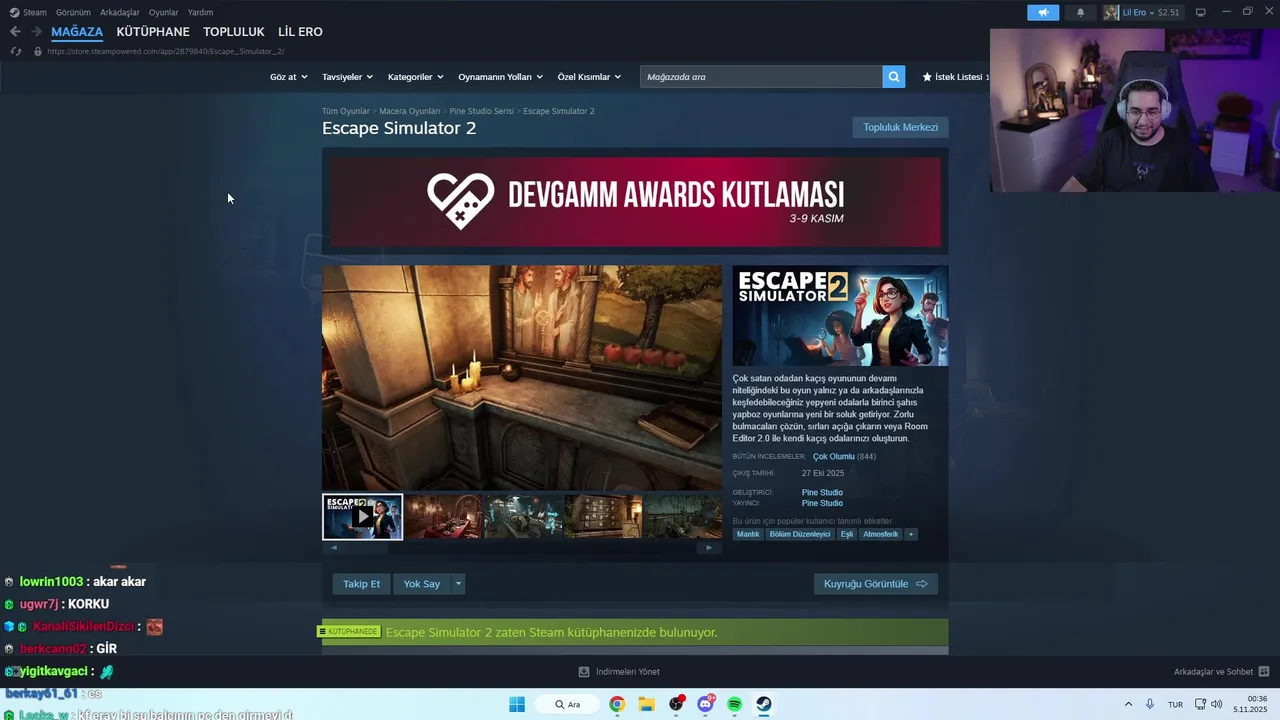
Task: Switch to the KÜTÜPHANE tab
Action: 153,32
